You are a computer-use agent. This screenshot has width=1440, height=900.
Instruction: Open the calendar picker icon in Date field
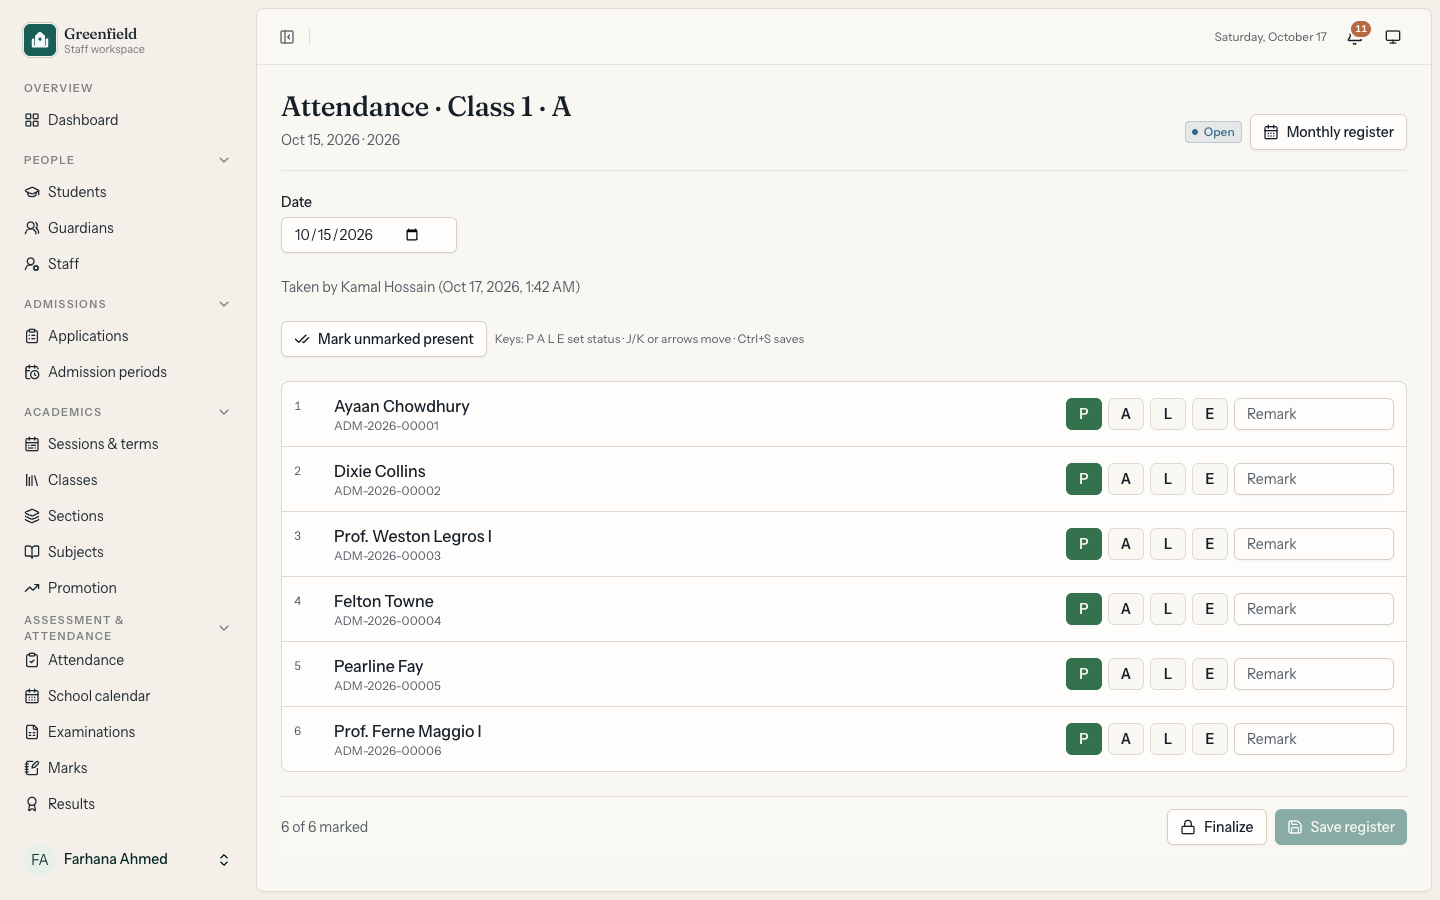tap(412, 235)
